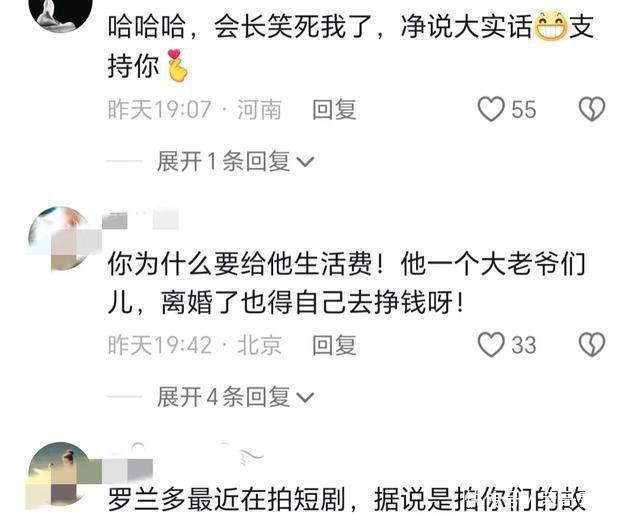Open the top commenter's dark avatar

(x=60, y=14)
